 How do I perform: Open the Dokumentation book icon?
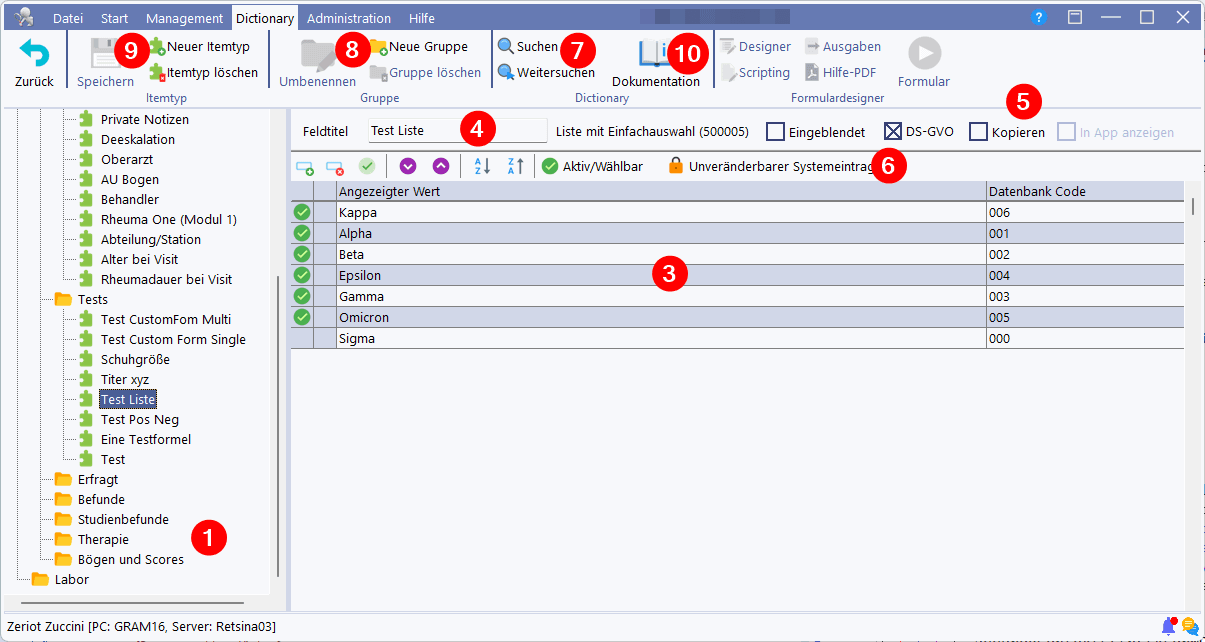656,54
